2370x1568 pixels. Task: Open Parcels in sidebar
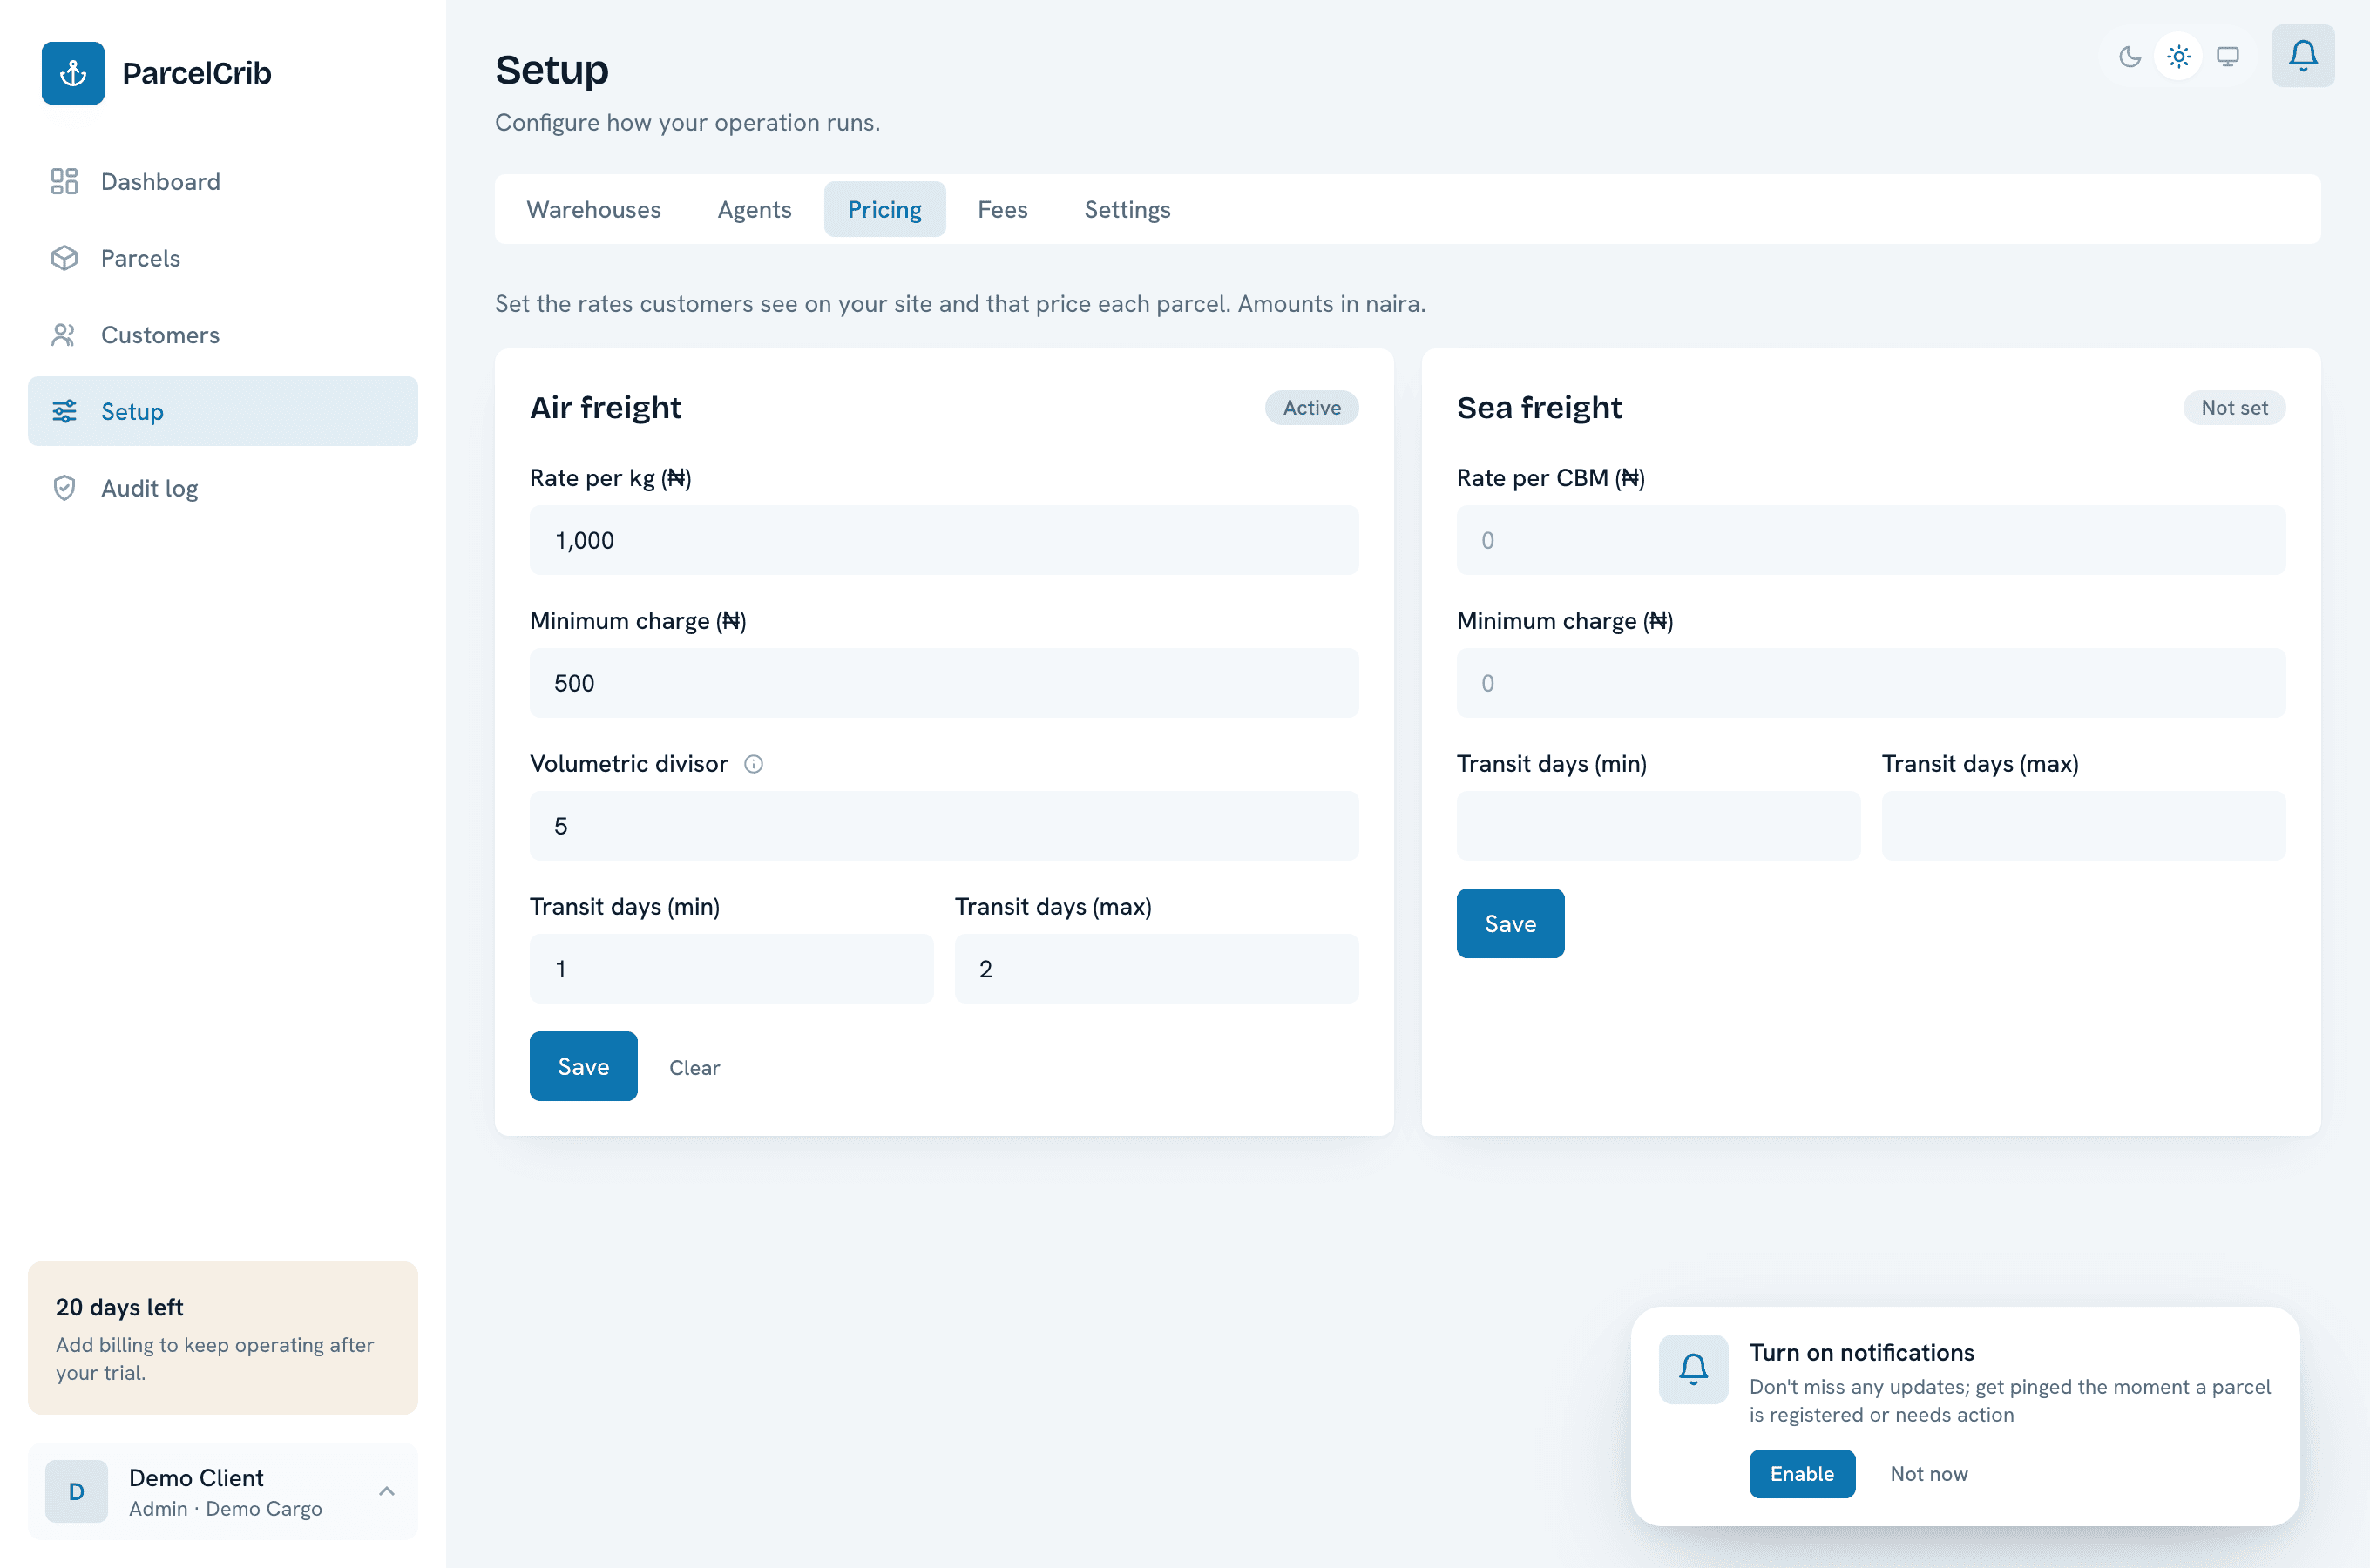point(223,258)
